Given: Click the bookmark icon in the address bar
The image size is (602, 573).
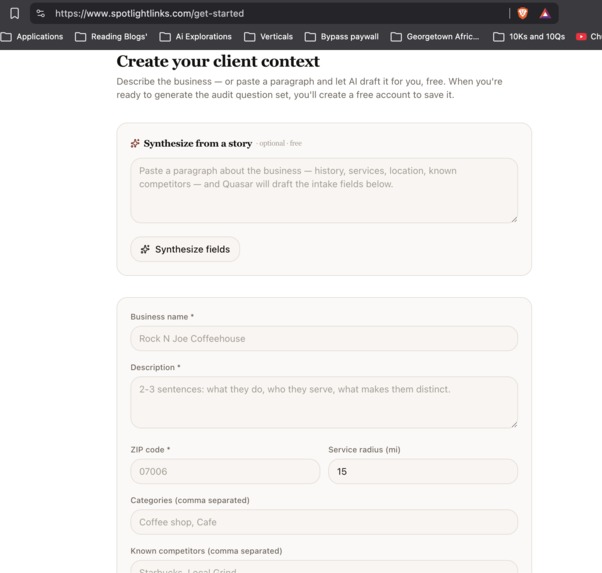Looking at the screenshot, I should coord(15,13).
